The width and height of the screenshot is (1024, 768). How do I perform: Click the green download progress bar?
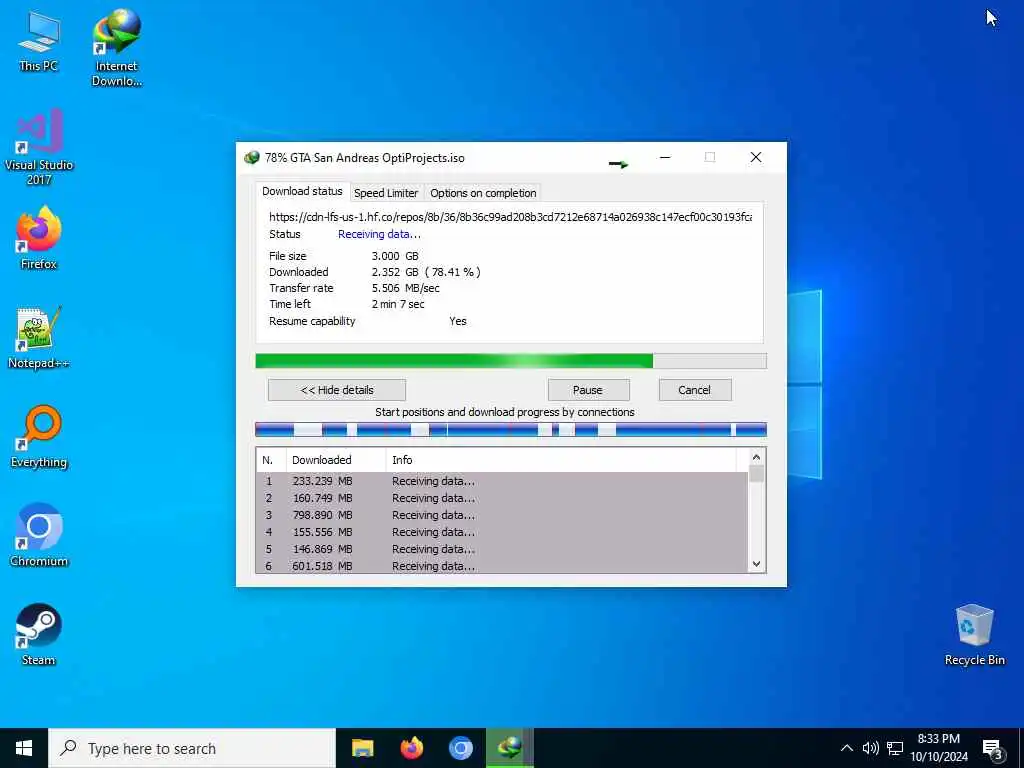(511, 361)
